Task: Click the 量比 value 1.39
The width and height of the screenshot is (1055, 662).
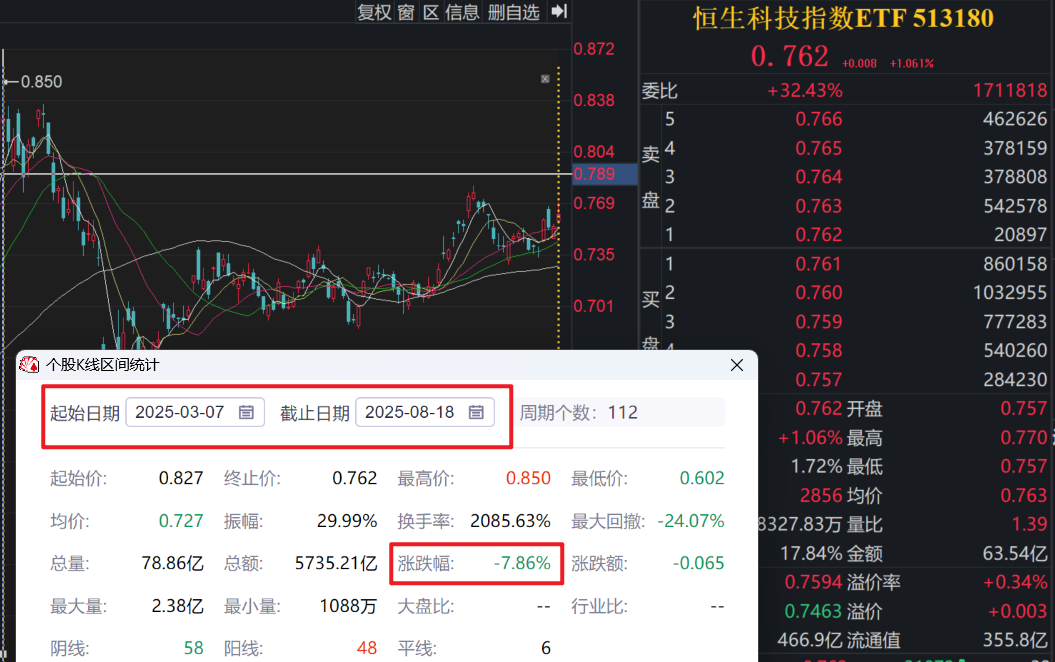Action: 1029,524
